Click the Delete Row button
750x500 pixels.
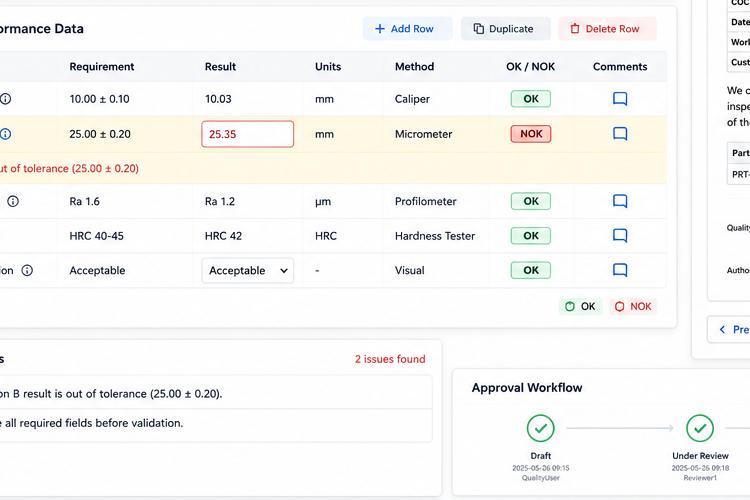(607, 29)
